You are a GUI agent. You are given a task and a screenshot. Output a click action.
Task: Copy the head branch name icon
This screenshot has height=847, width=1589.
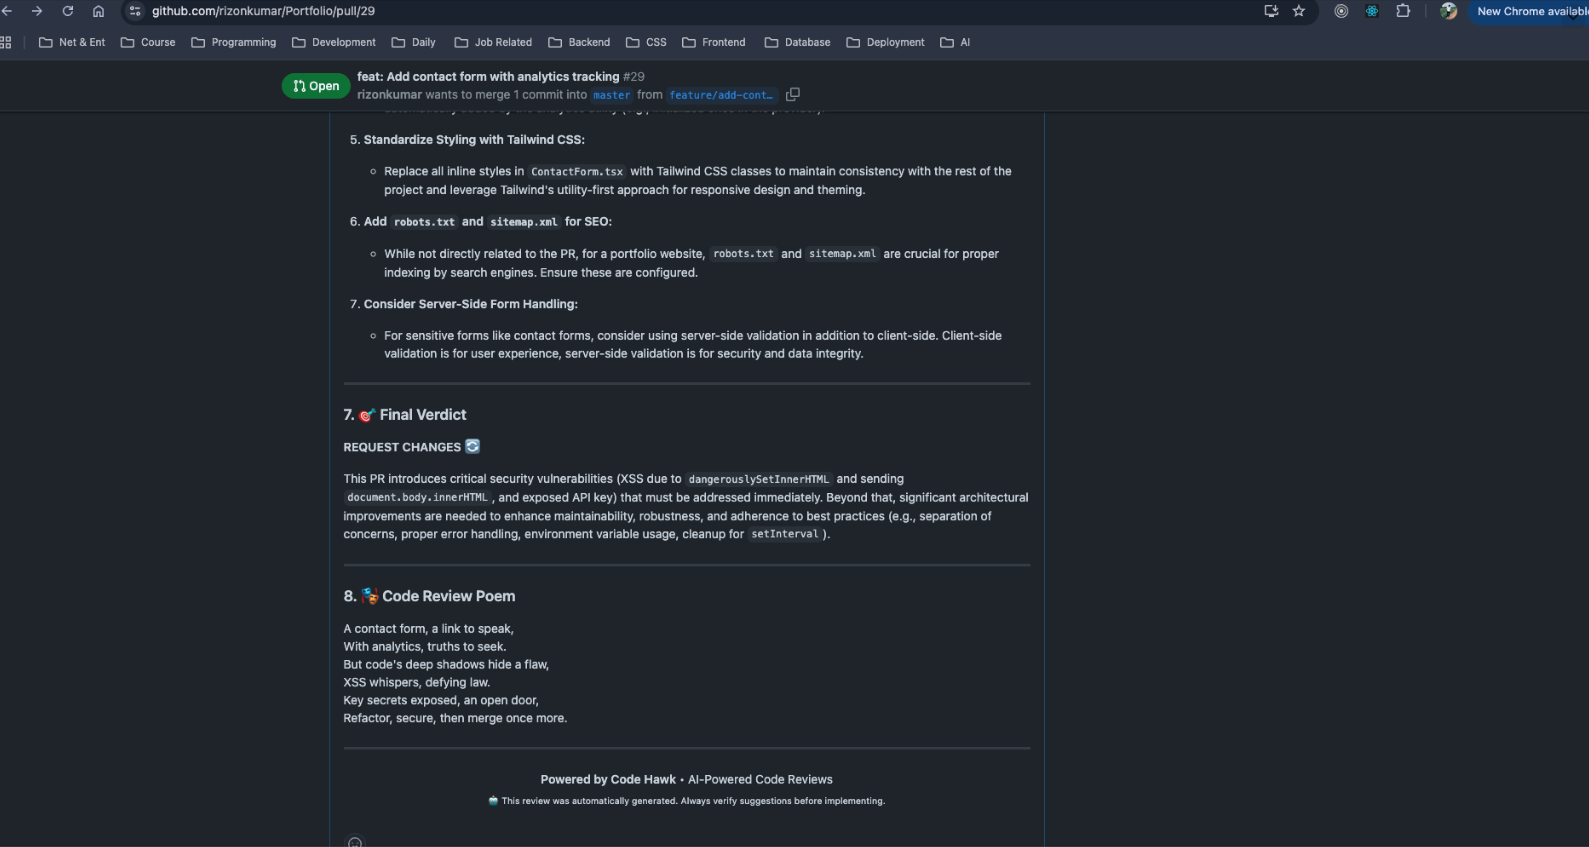click(792, 94)
